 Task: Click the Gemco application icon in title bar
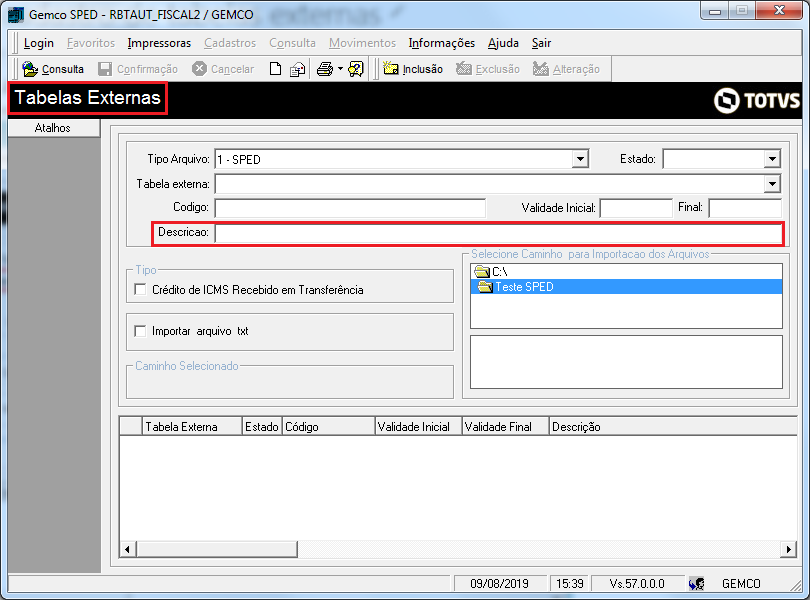[x=16, y=14]
